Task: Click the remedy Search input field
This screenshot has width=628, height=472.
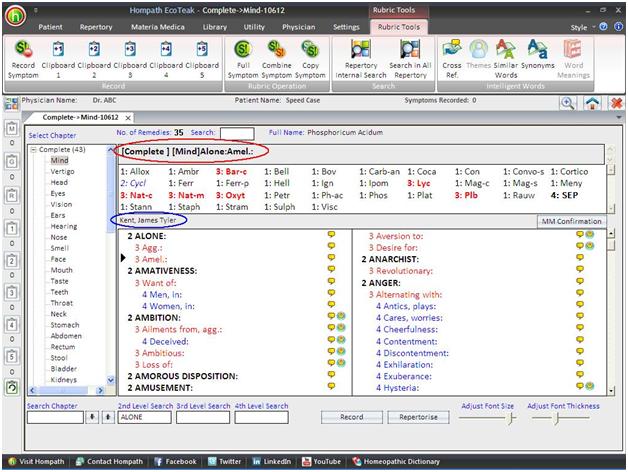Action: pyautogui.click(x=237, y=134)
